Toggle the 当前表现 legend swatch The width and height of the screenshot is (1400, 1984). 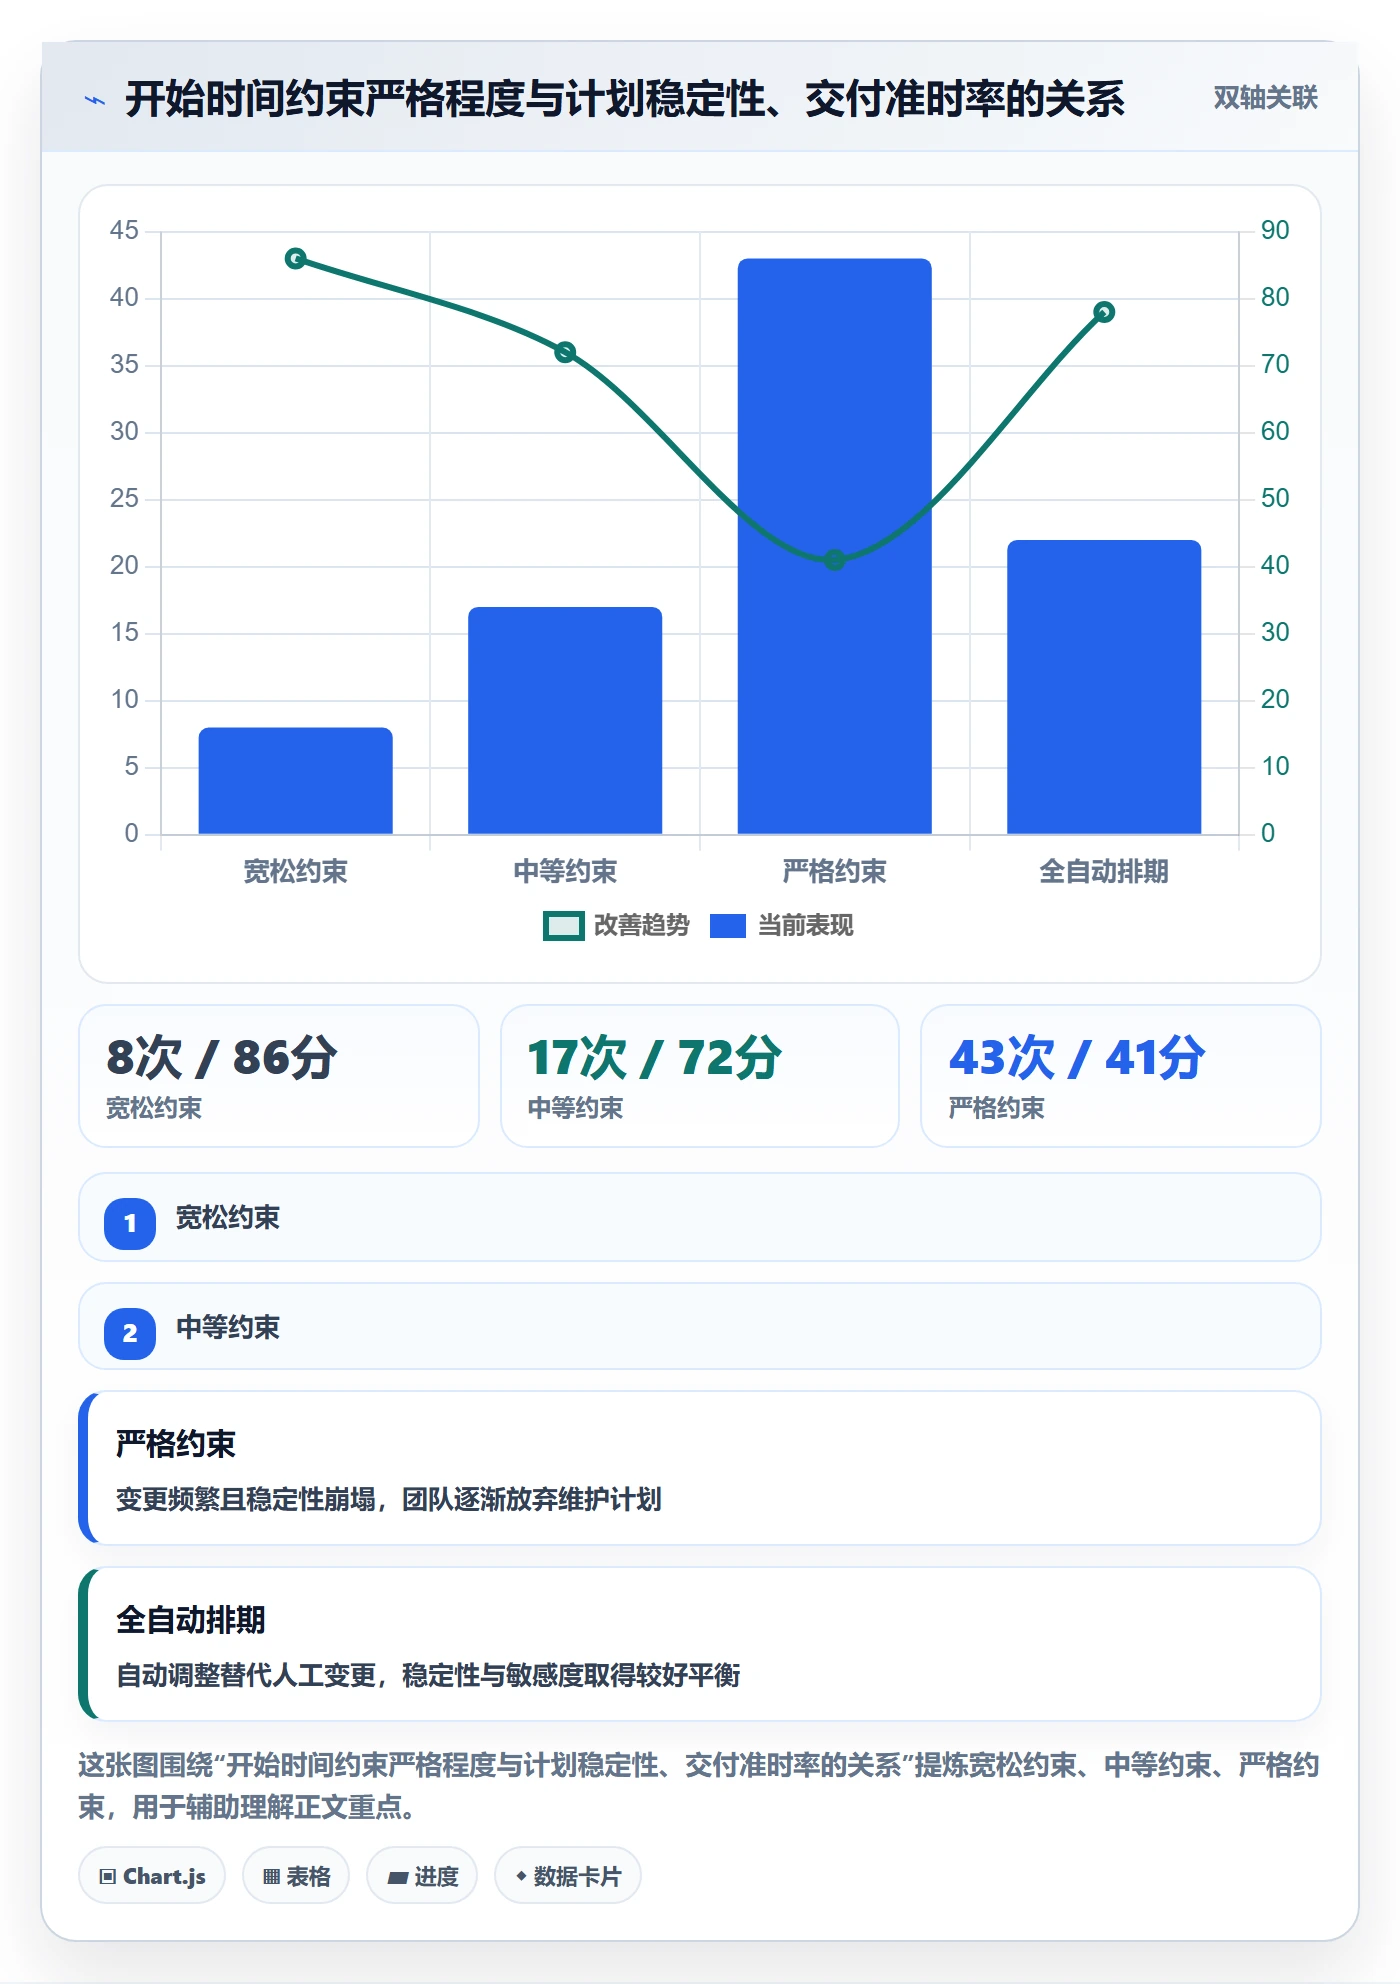(727, 926)
